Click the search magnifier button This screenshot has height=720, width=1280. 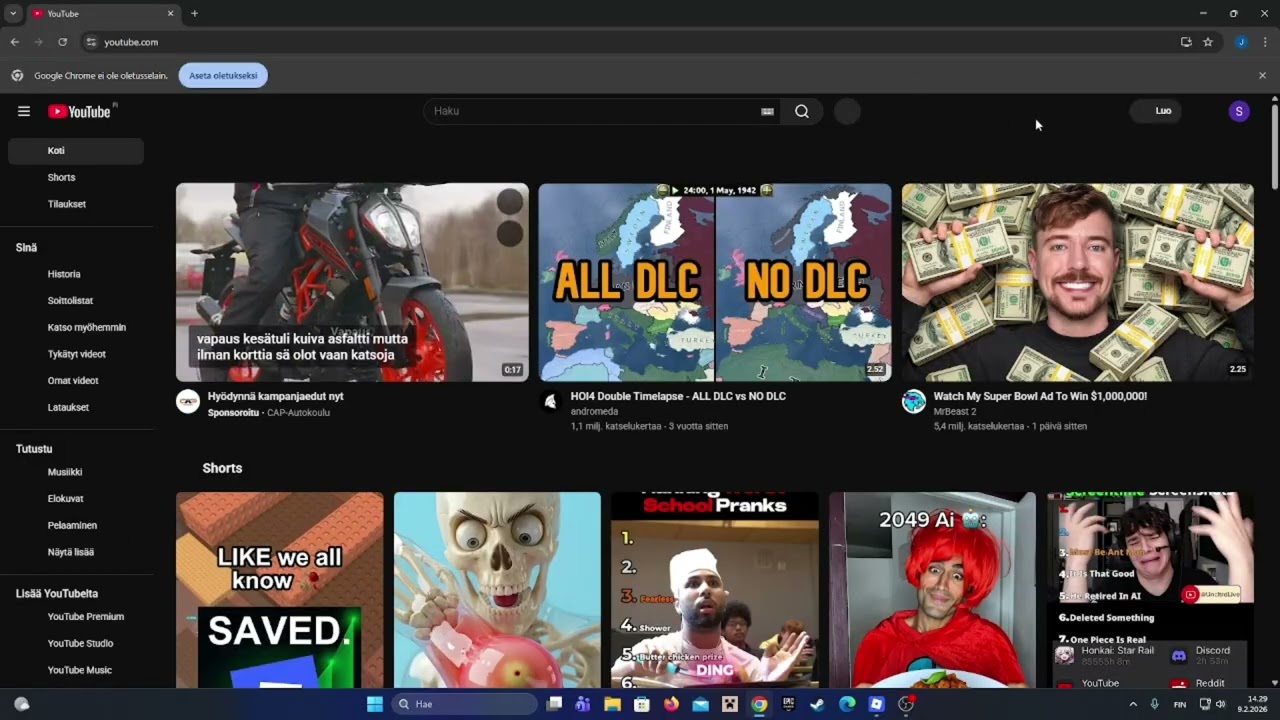802,111
